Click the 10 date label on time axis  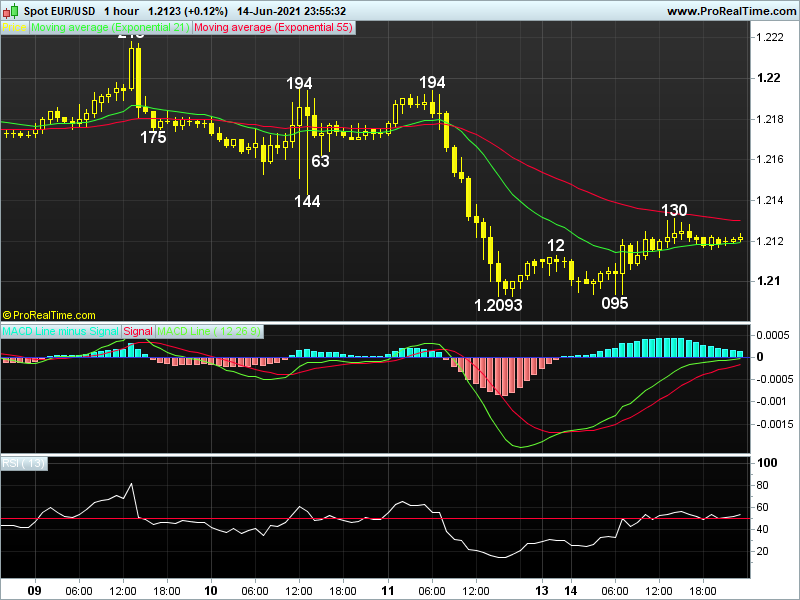coord(211,591)
